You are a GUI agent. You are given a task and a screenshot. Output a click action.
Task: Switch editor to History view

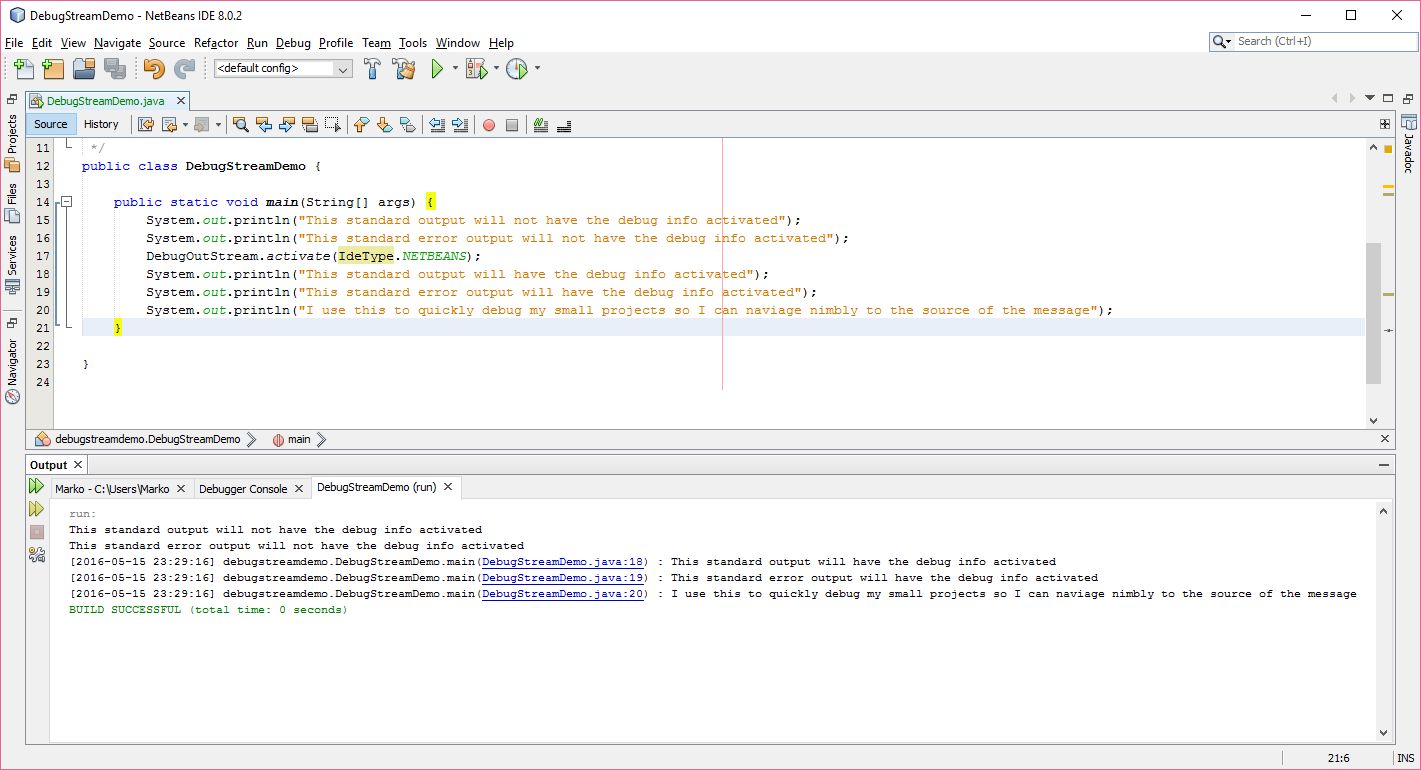pos(101,124)
